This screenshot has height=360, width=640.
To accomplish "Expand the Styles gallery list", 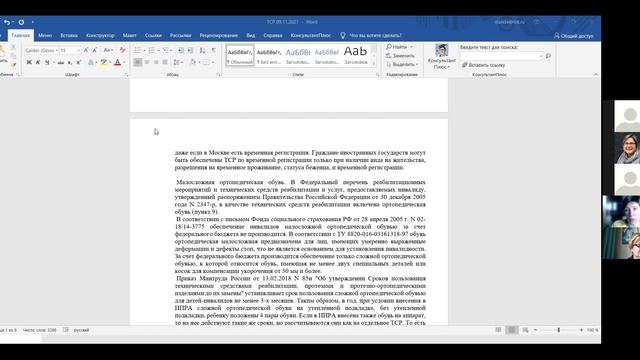I will (374, 63).
